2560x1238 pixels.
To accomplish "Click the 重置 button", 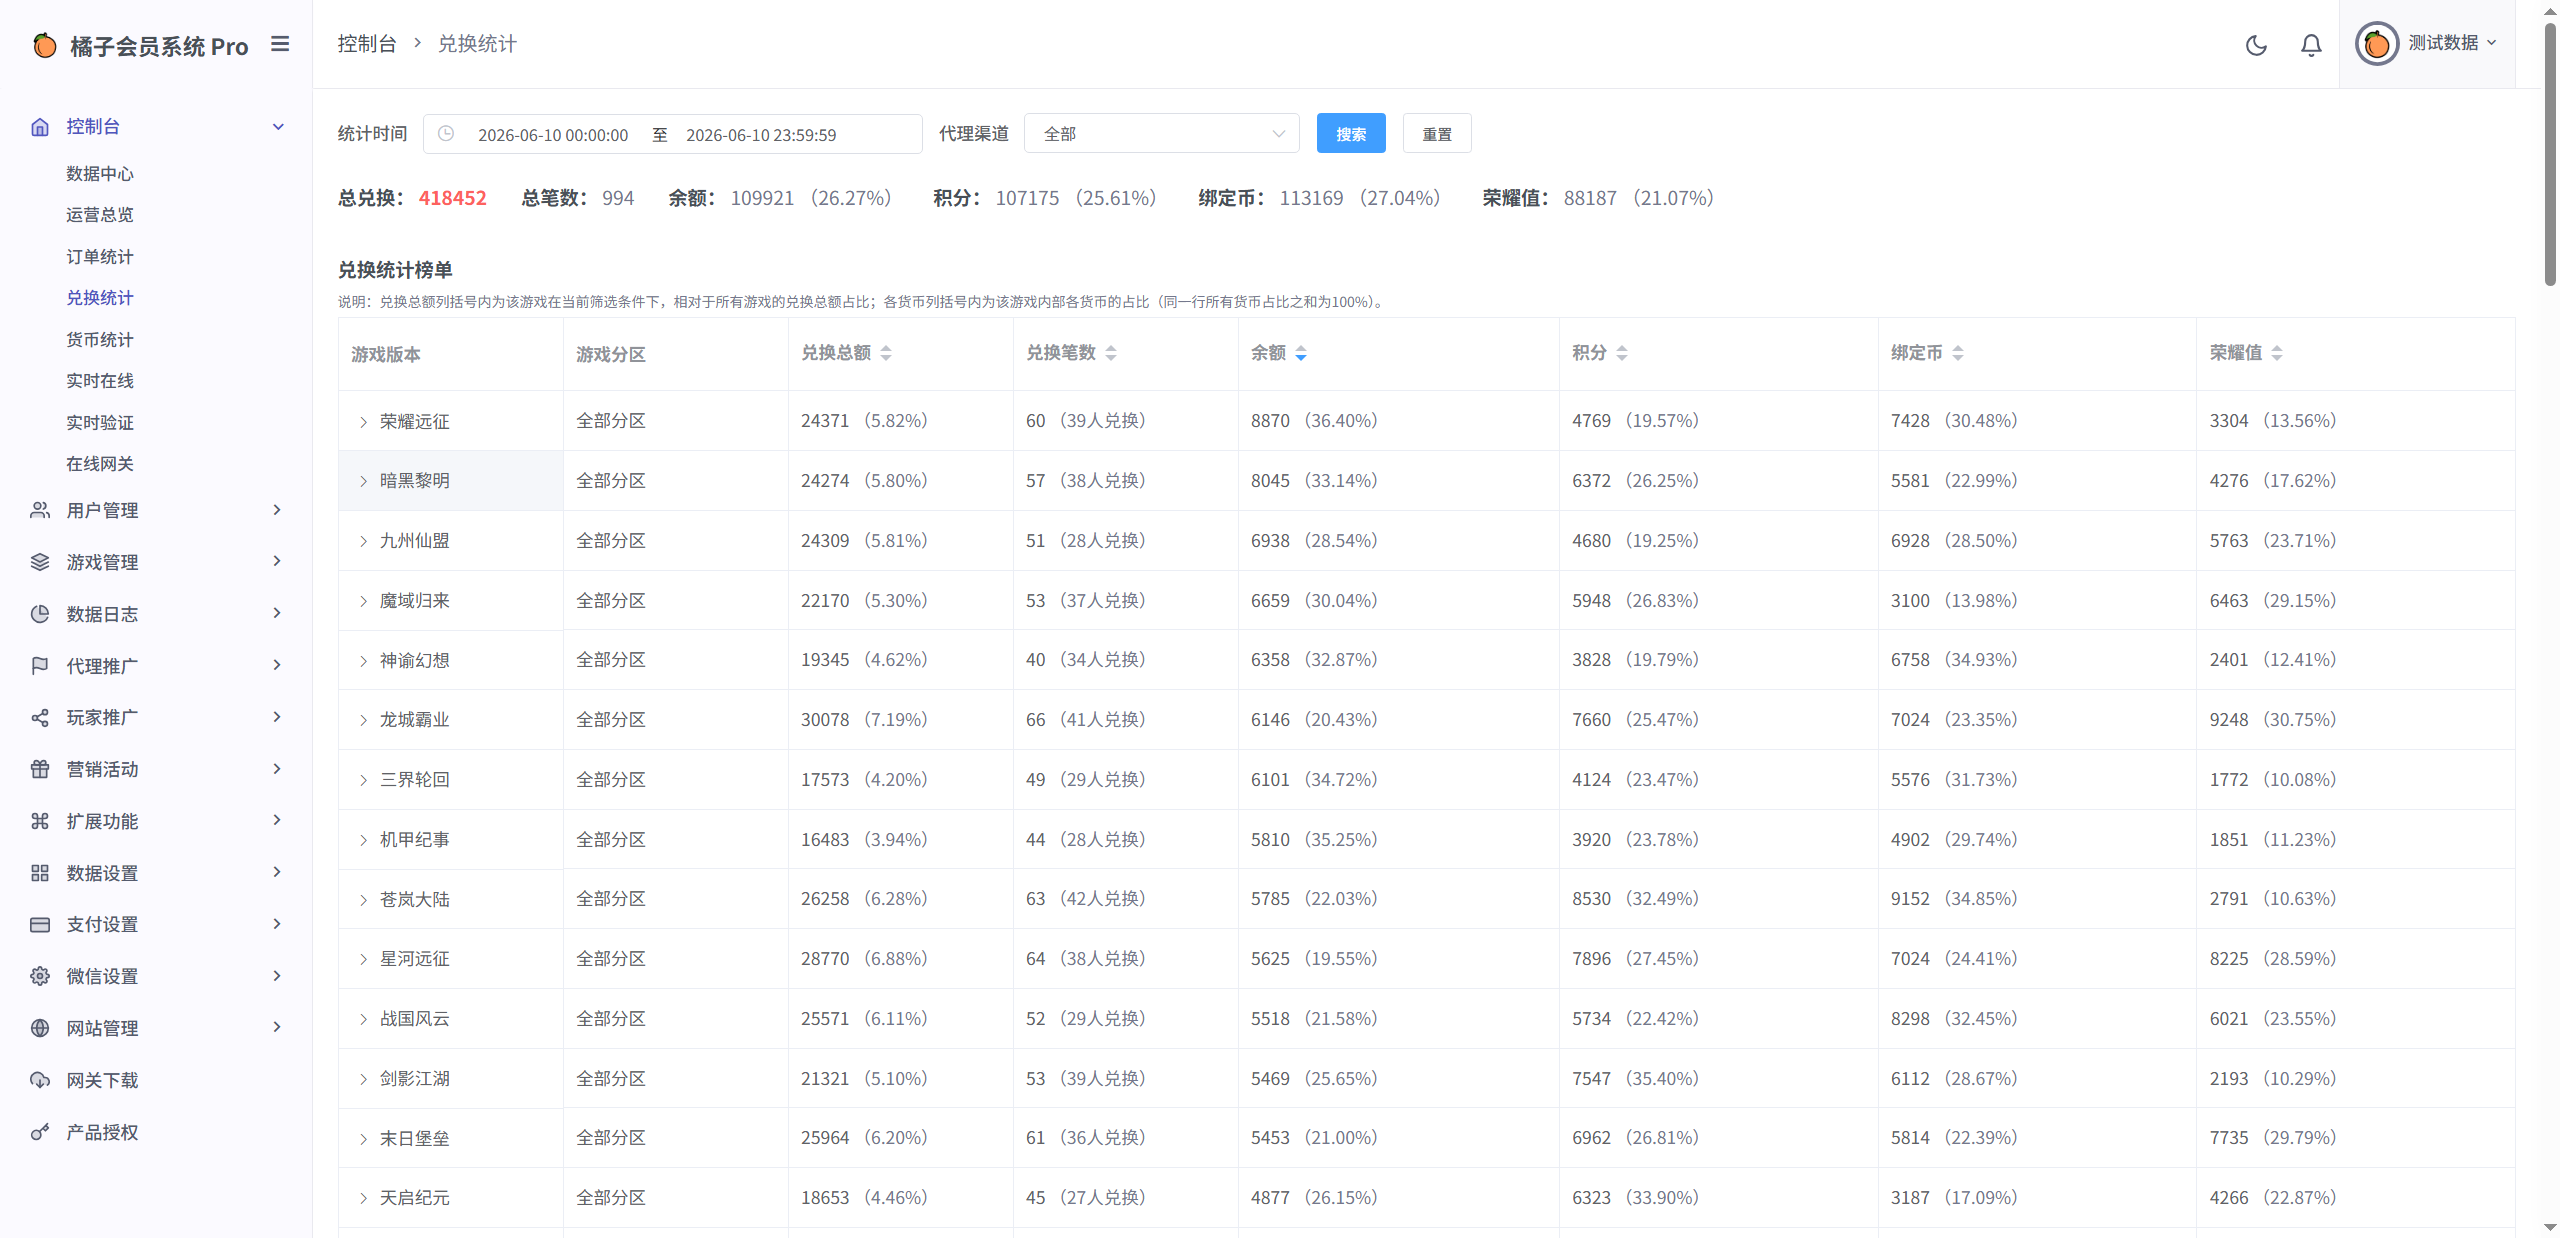I will [x=1437, y=133].
